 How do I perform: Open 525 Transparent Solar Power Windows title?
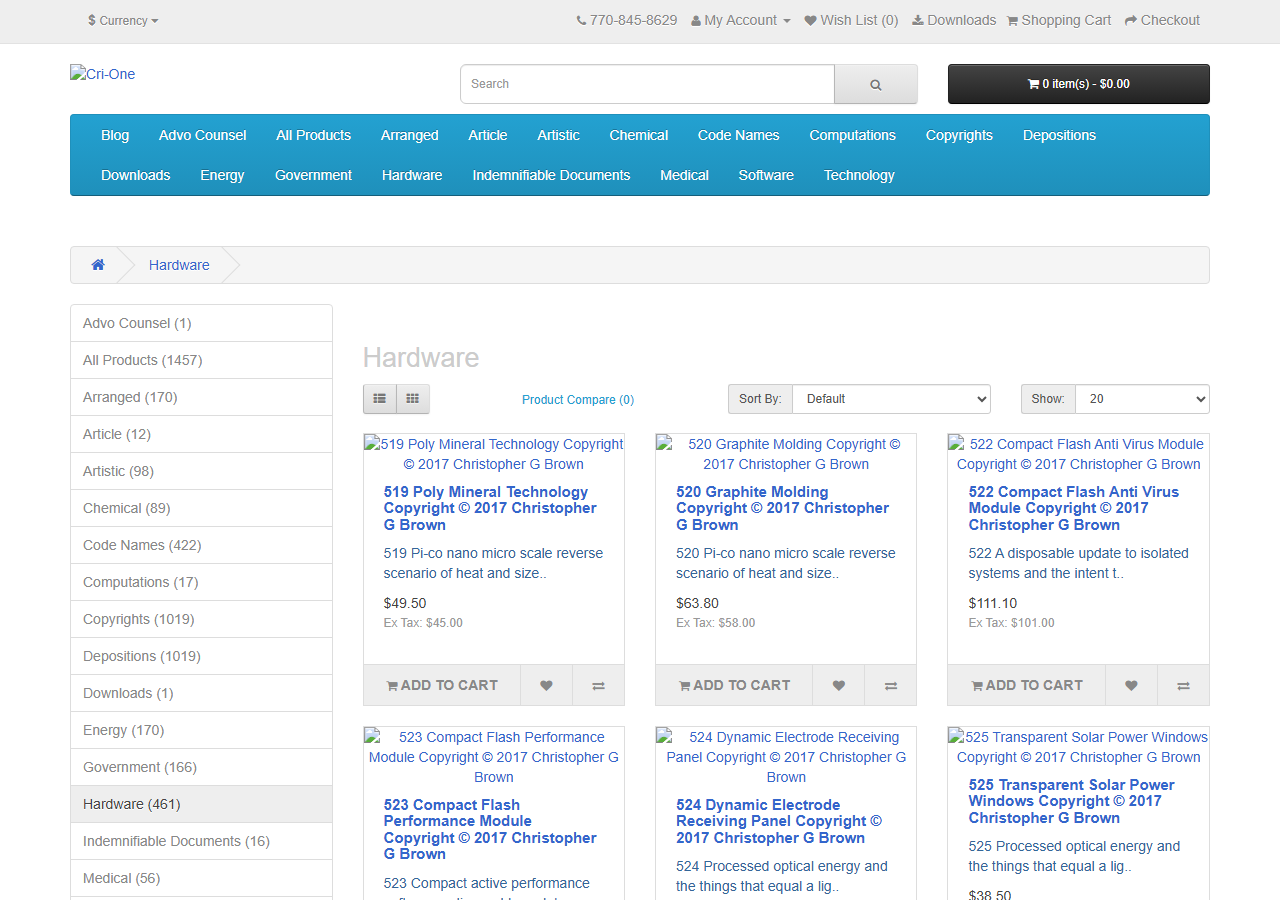tap(1071, 801)
